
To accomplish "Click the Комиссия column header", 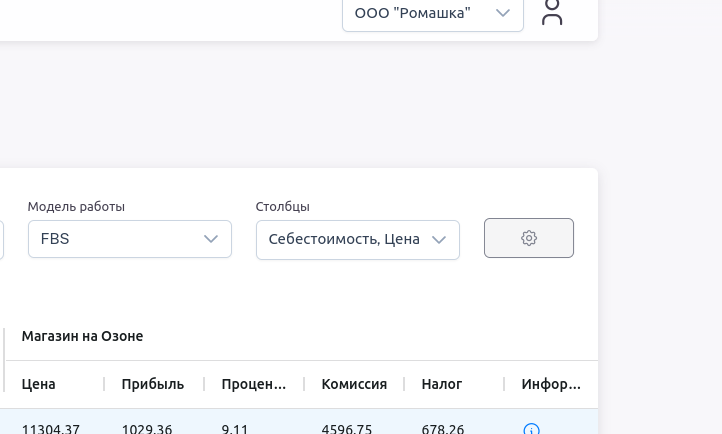I will [x=354, y=384].
